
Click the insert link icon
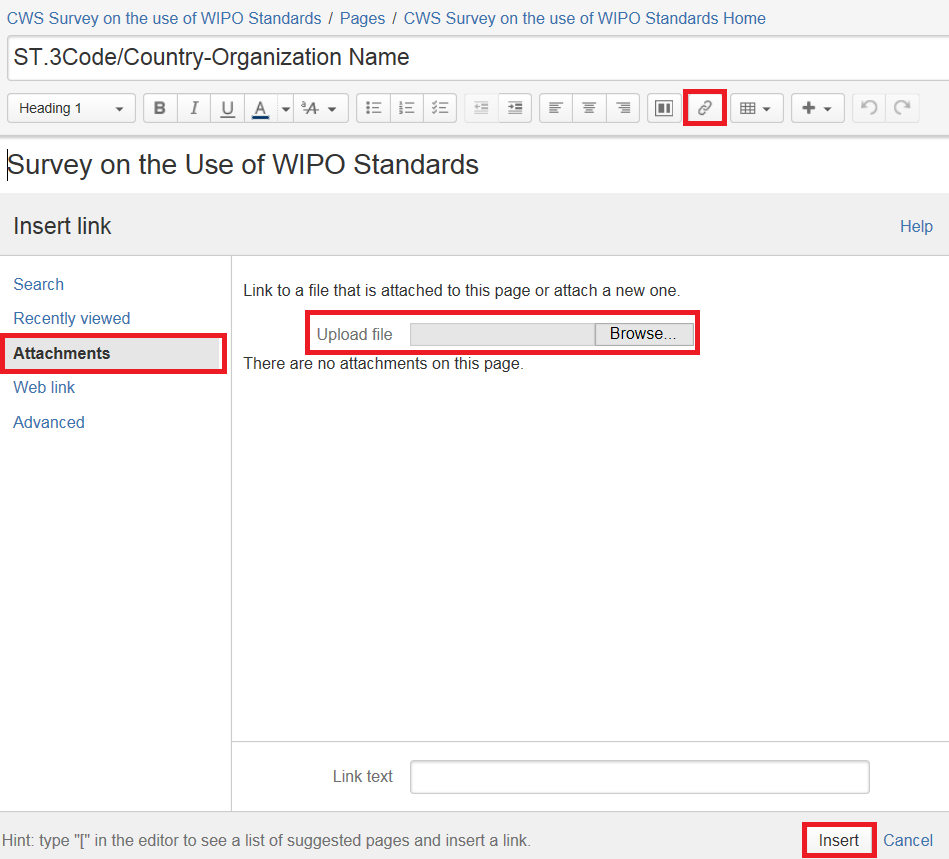click(705, 108)
